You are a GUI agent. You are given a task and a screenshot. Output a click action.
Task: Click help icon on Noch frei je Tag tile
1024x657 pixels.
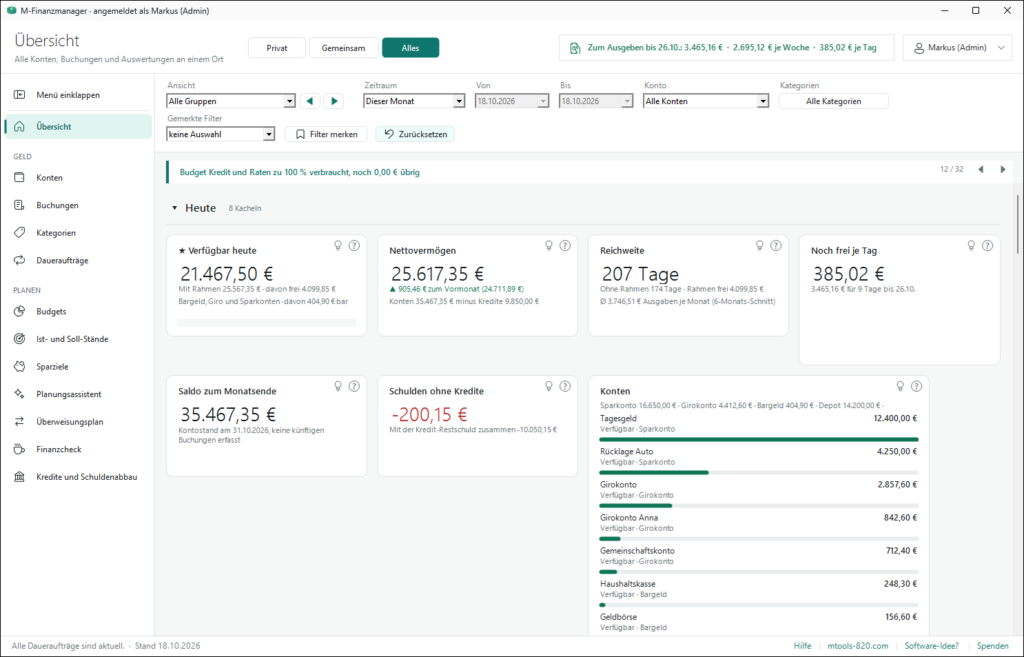coord(987,246)
